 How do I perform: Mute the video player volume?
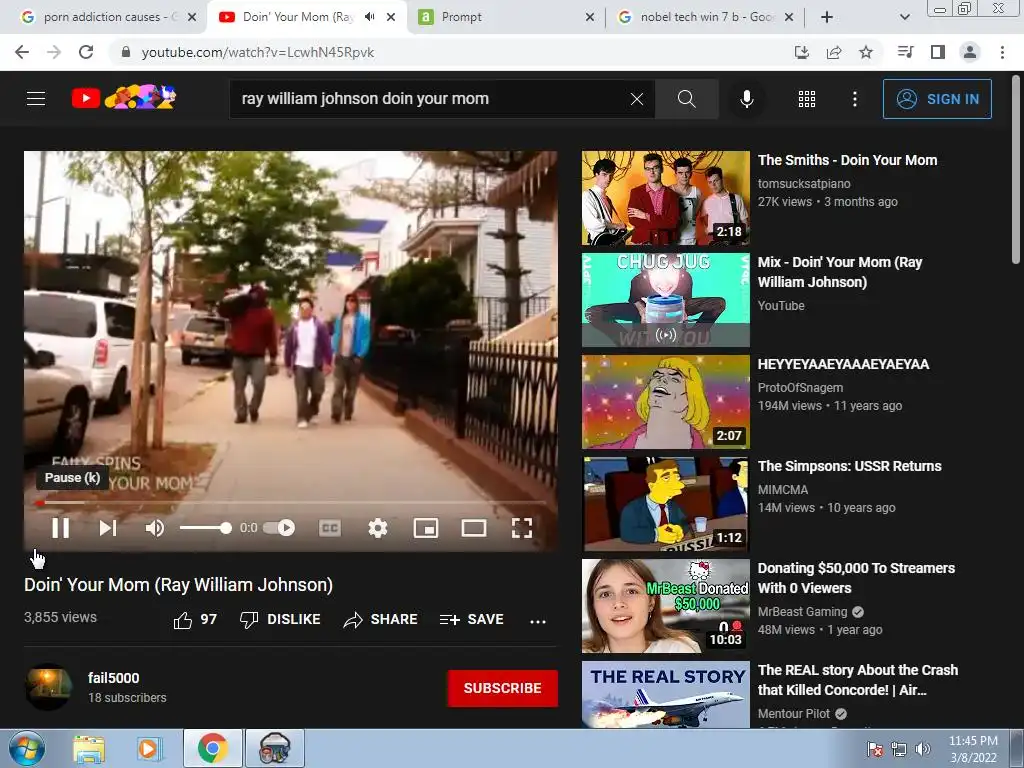coord(155,528)
